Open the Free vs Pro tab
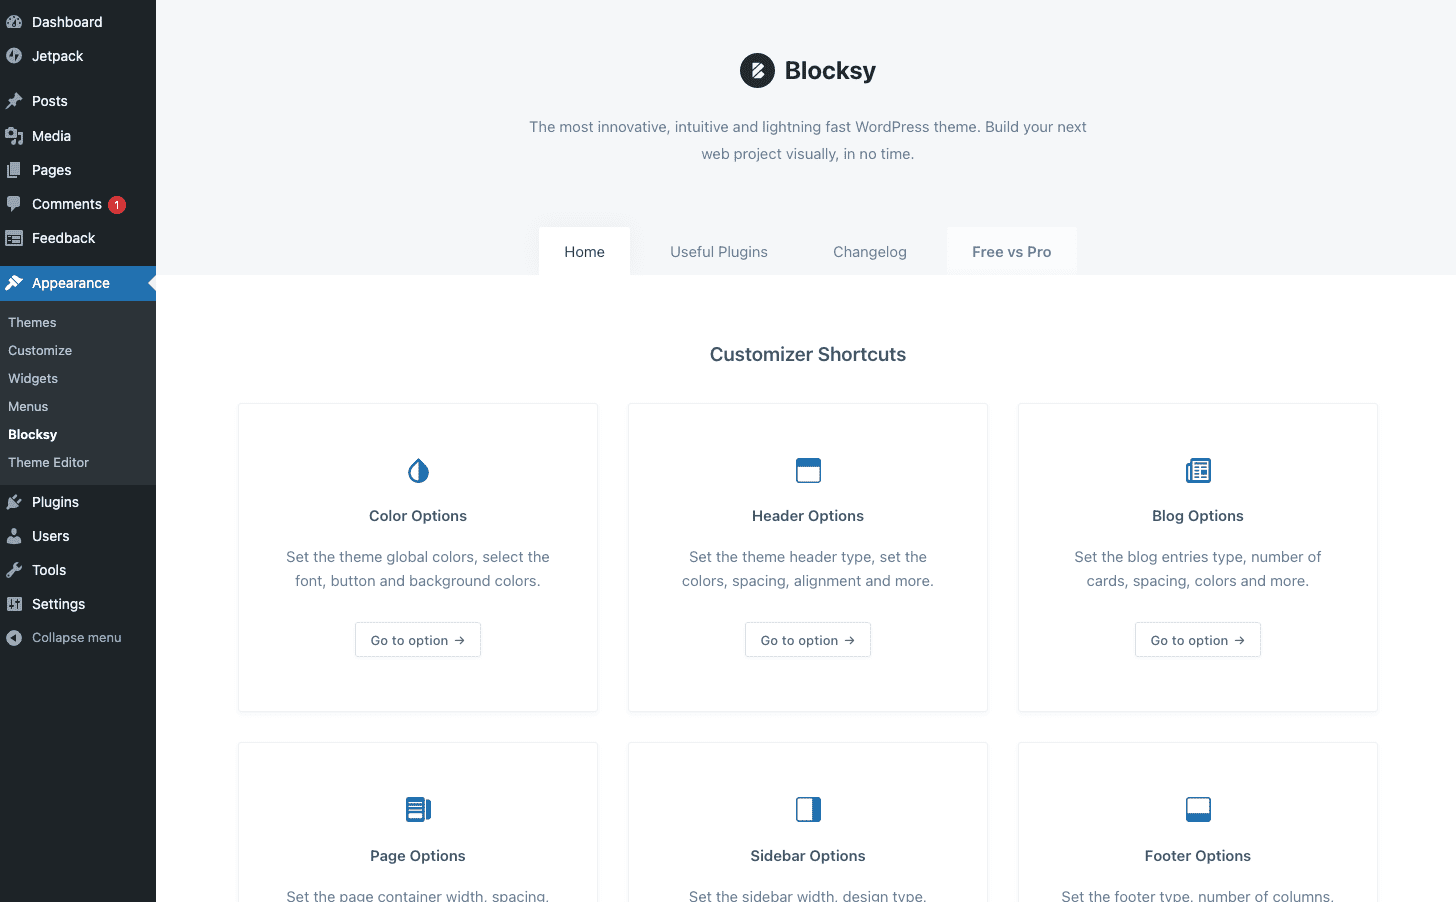1456x902 pixels. click(1012, 252)
